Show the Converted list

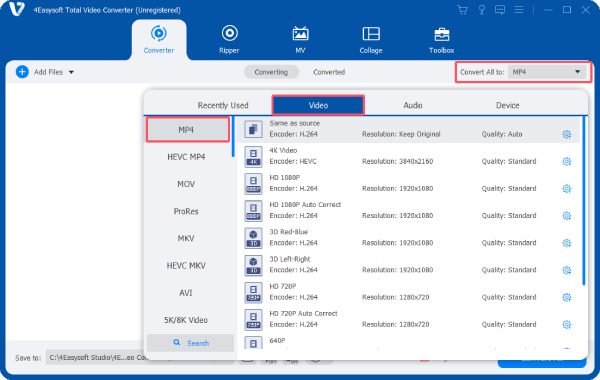point(329,72)
